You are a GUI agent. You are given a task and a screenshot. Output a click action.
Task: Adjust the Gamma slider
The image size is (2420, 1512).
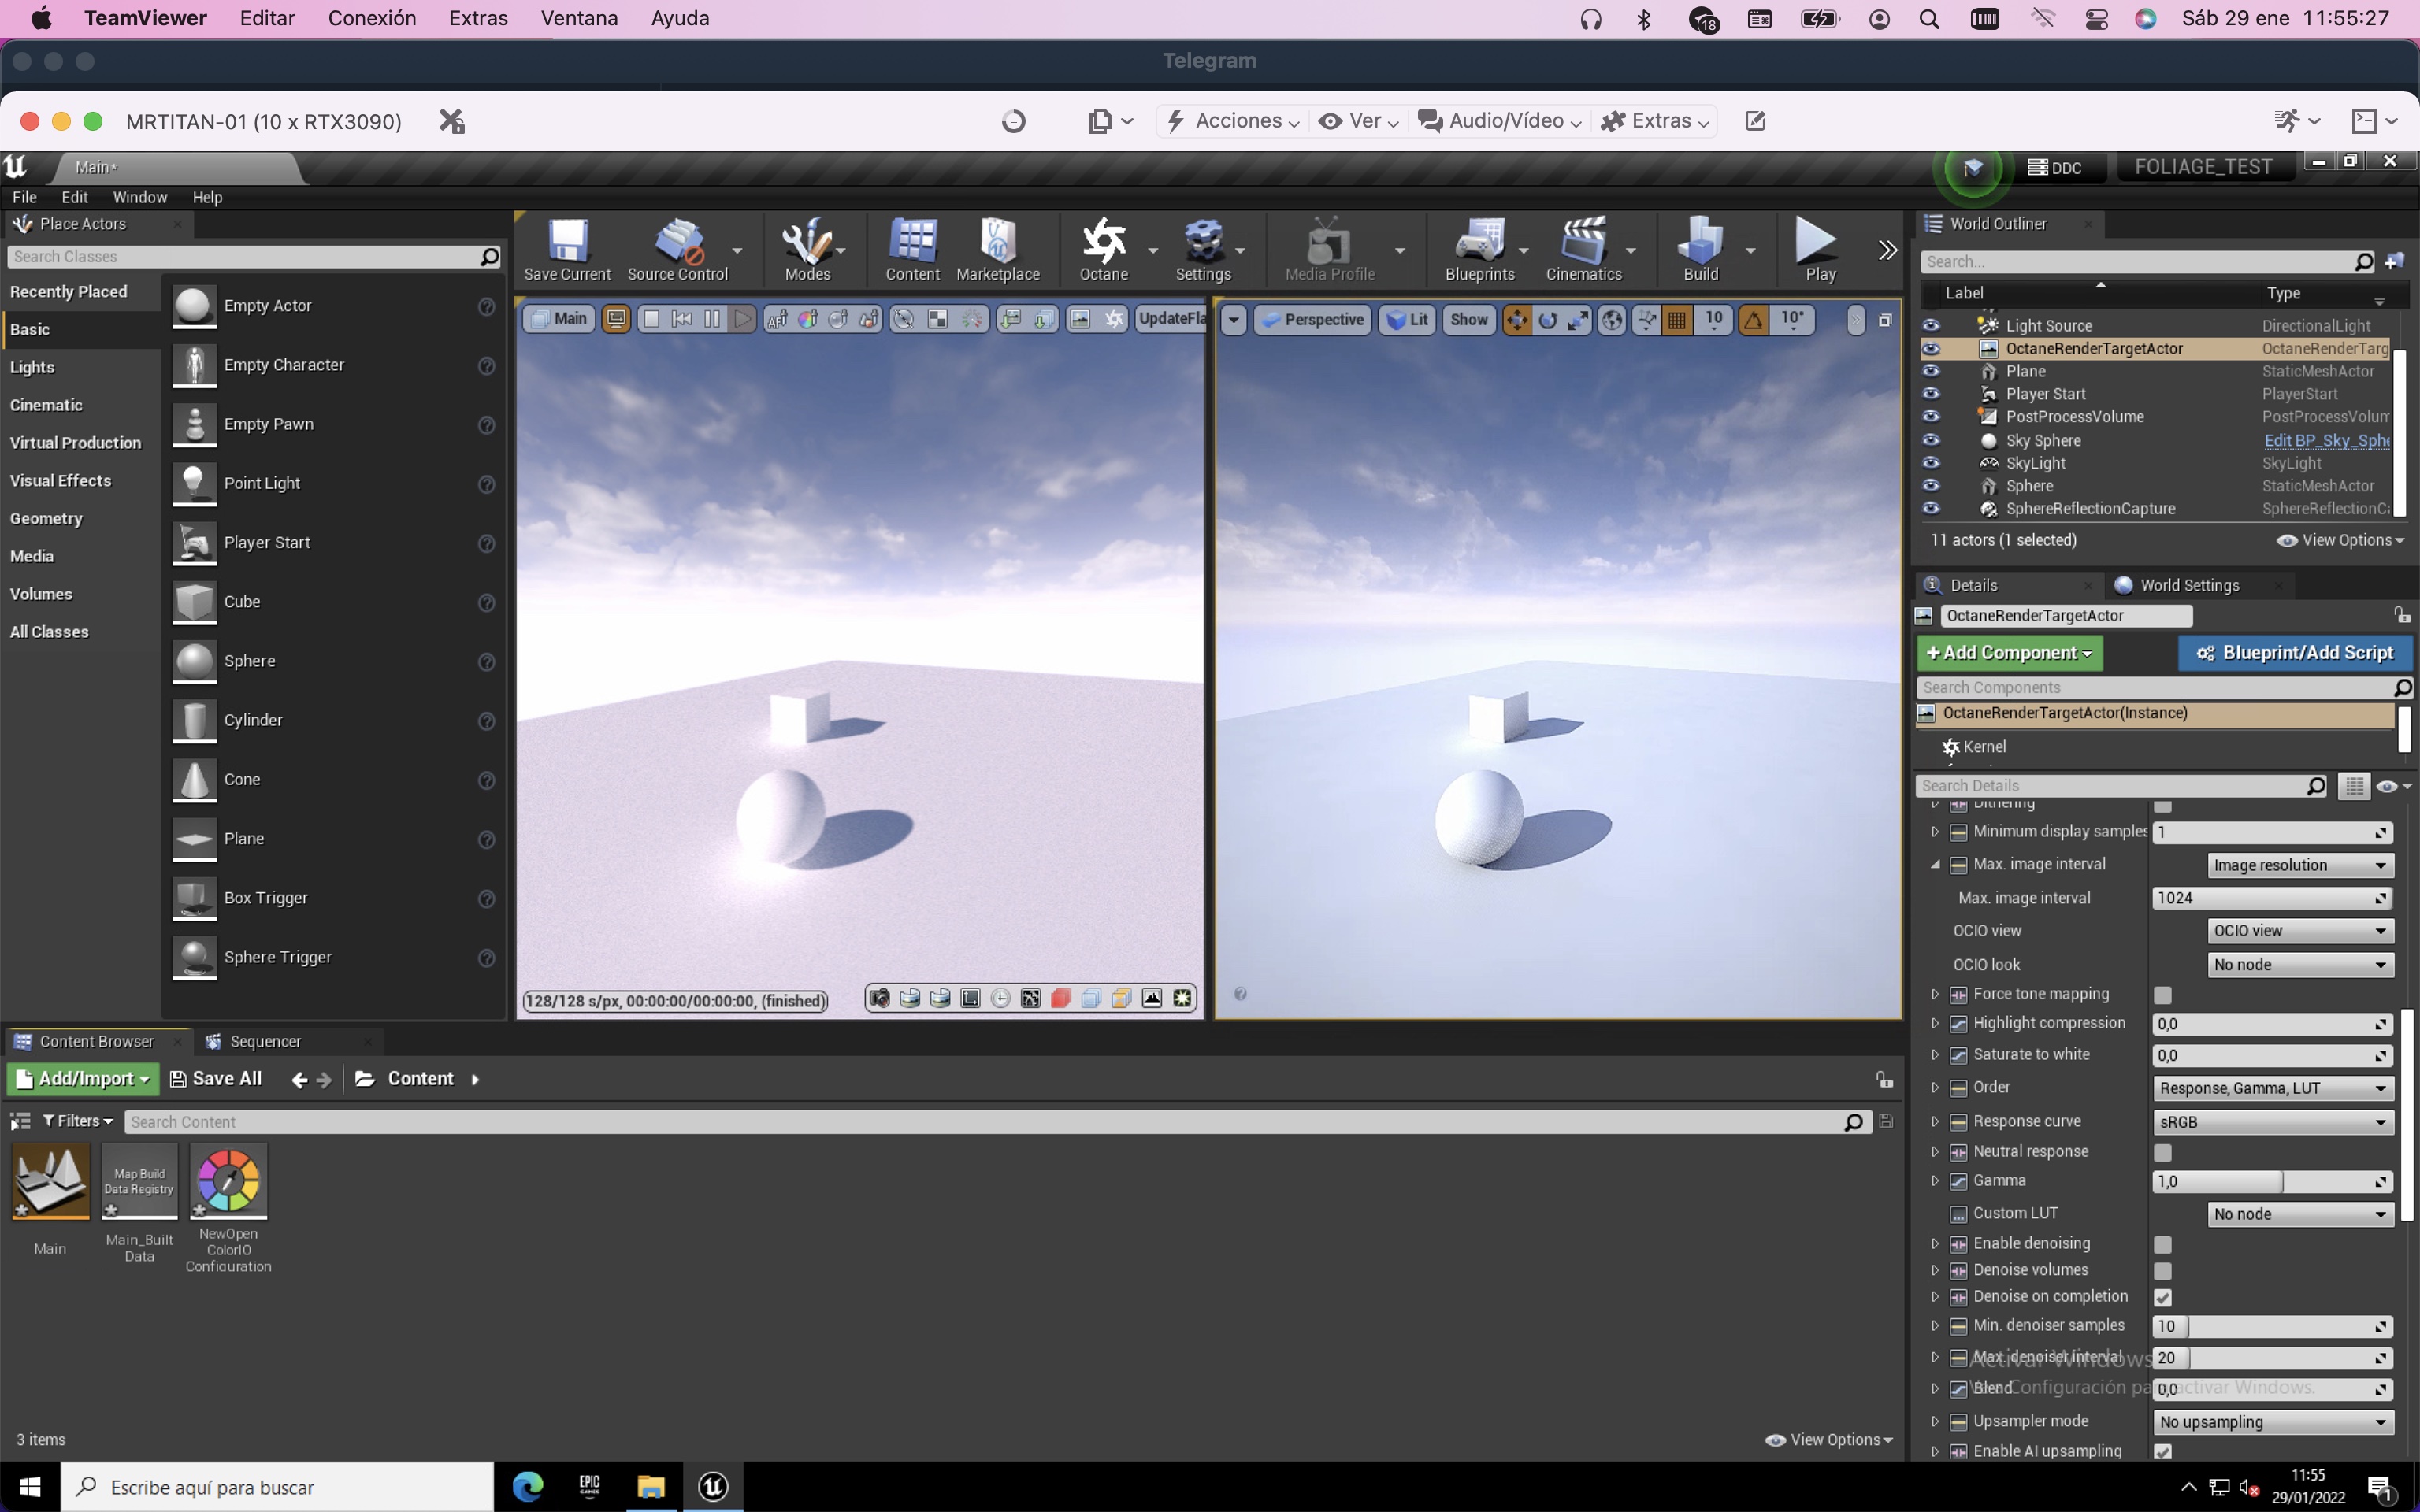(x=2272, y=1182)
